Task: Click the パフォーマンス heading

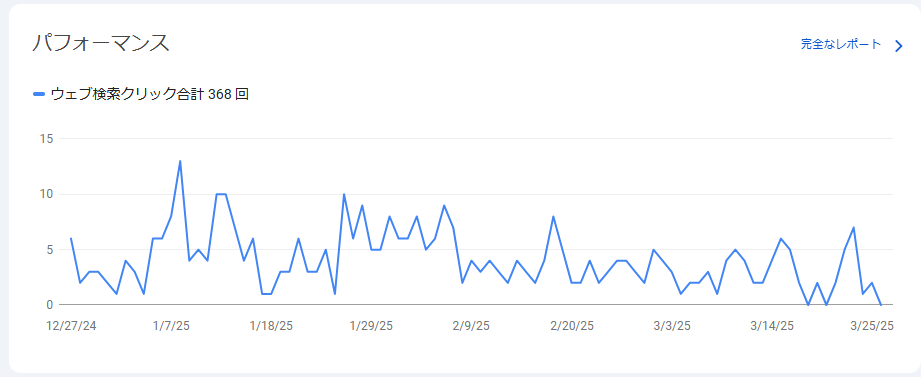Action: coord(100,43)
